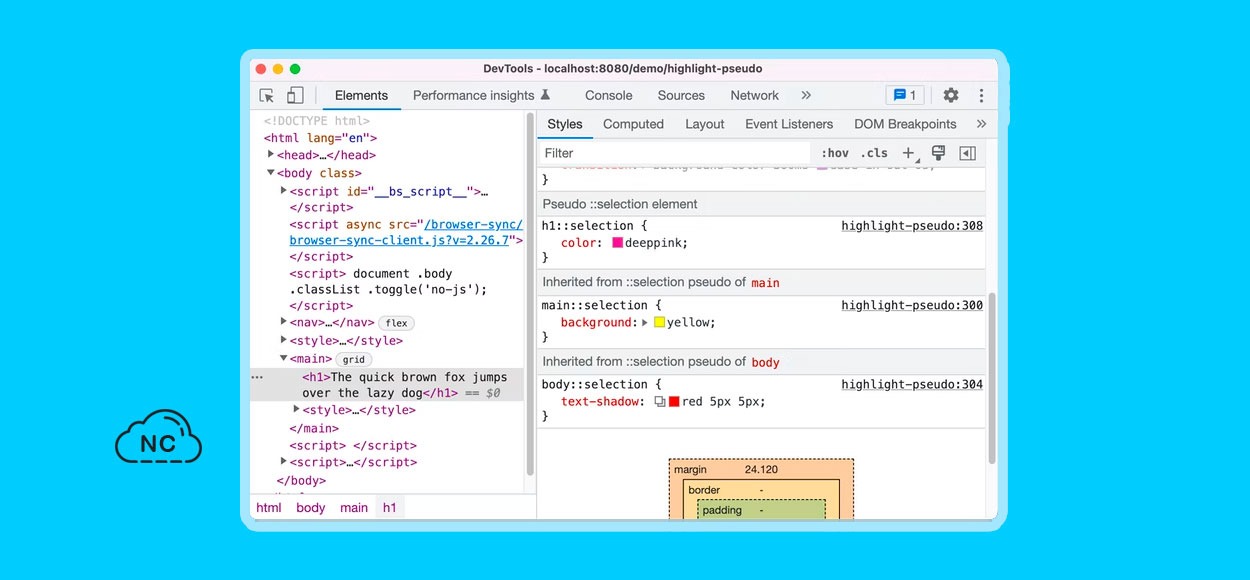Open the Performance insights tab
Viewport: 1250px width, 580px height.
click(482, 96)
